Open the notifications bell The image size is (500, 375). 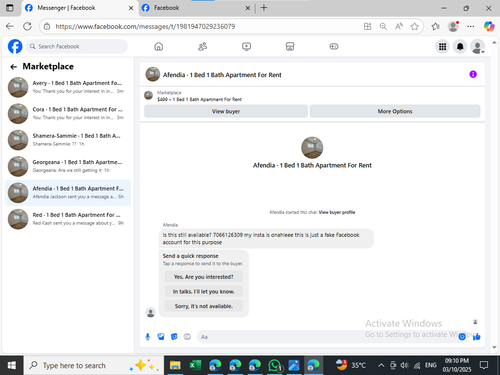click(x=460, y=47)
